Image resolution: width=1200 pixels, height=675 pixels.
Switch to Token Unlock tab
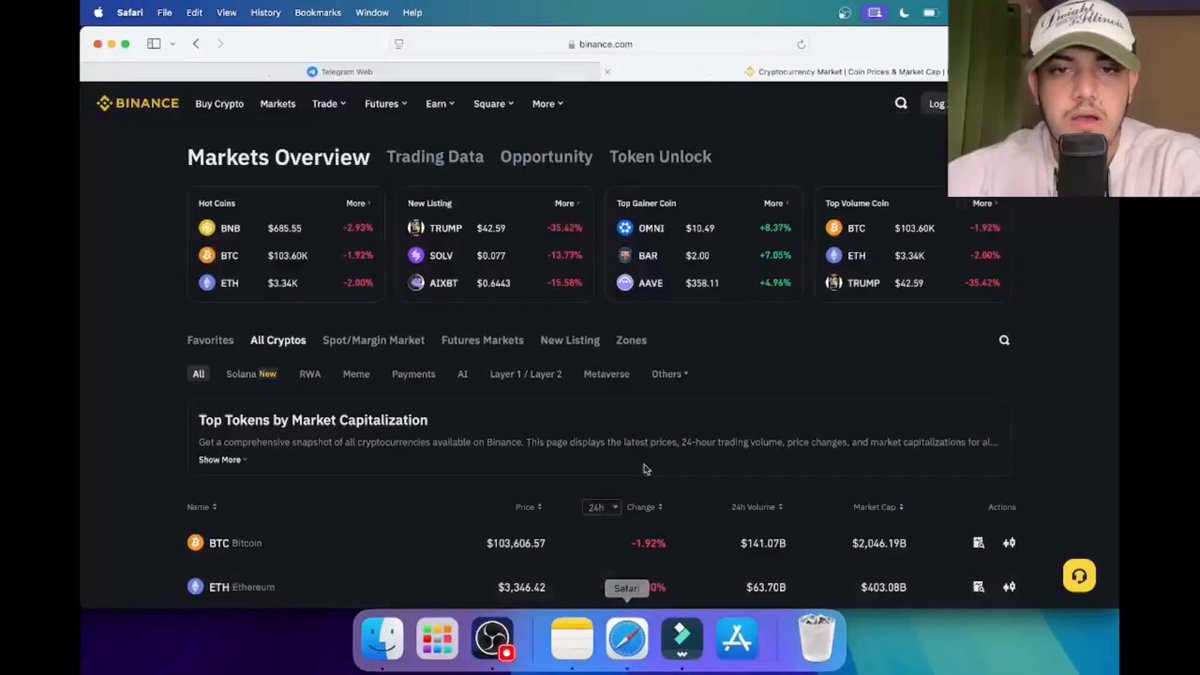pyautogui.click(x=661, y=157)
